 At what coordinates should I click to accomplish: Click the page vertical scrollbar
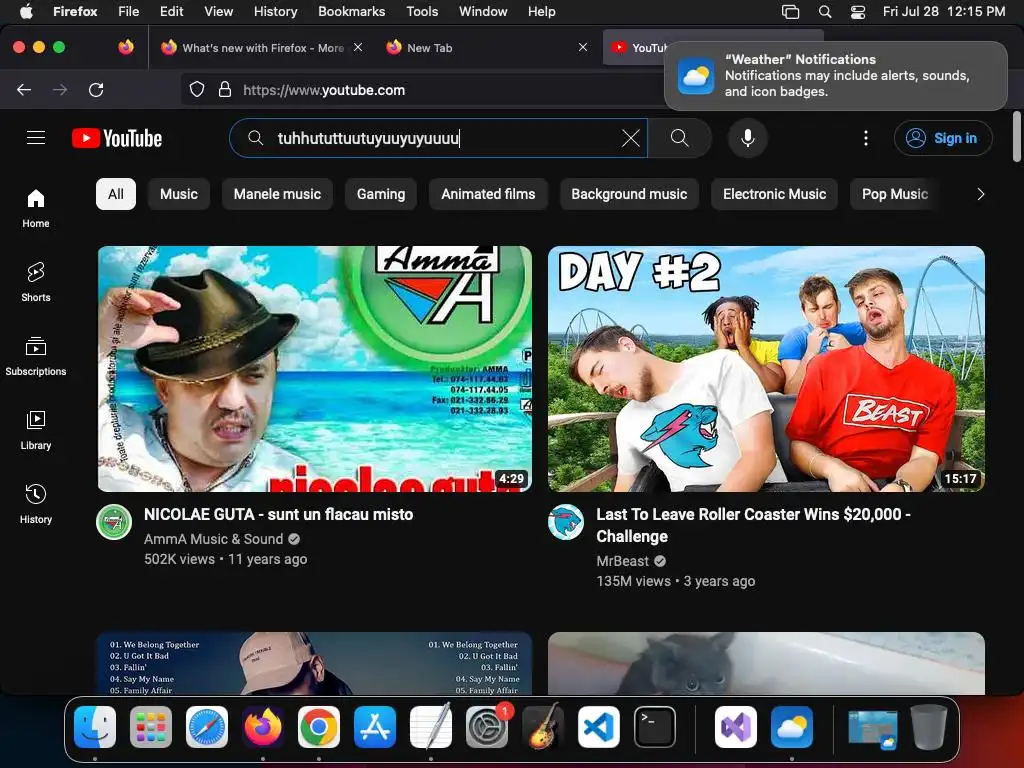[1017, 136]
